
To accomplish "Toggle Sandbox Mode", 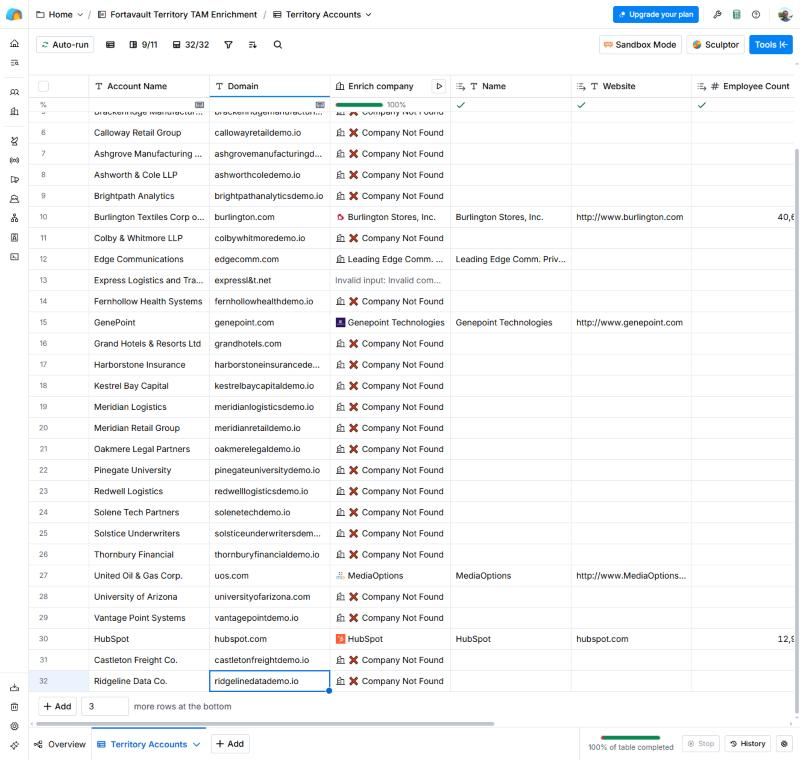I will coord(640,45).
